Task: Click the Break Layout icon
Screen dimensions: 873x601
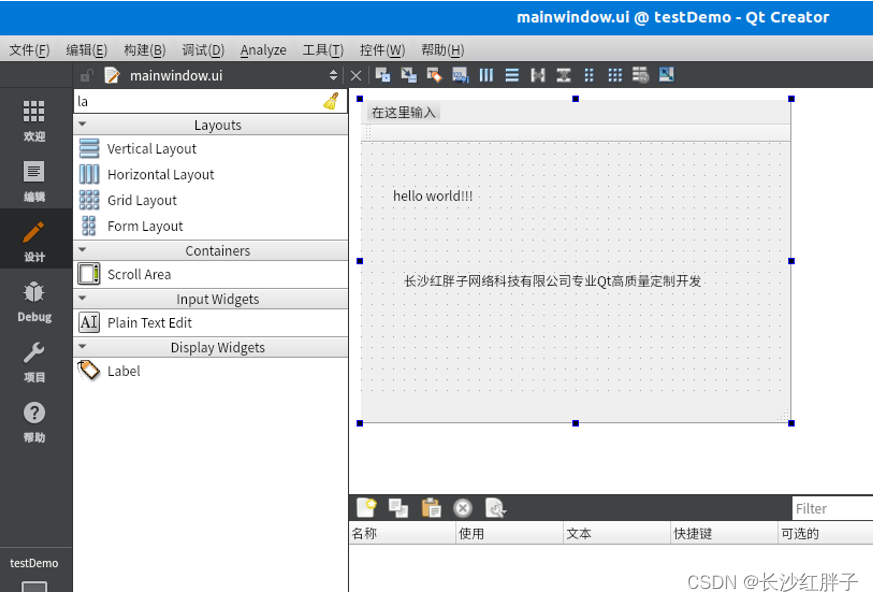Action: click(640, 75)
